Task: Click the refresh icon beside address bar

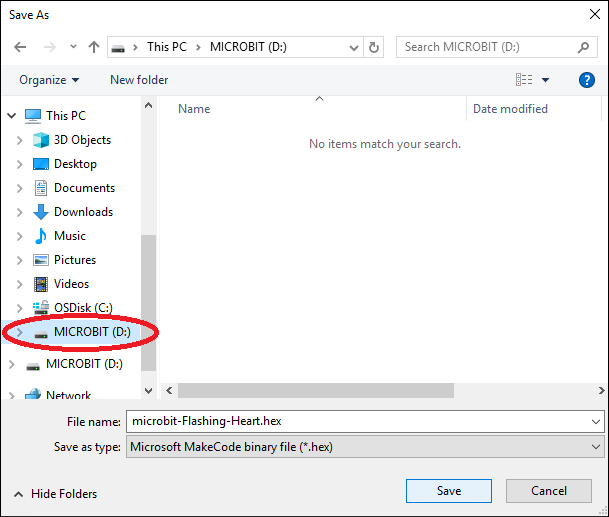Action: tap(375, 47)
